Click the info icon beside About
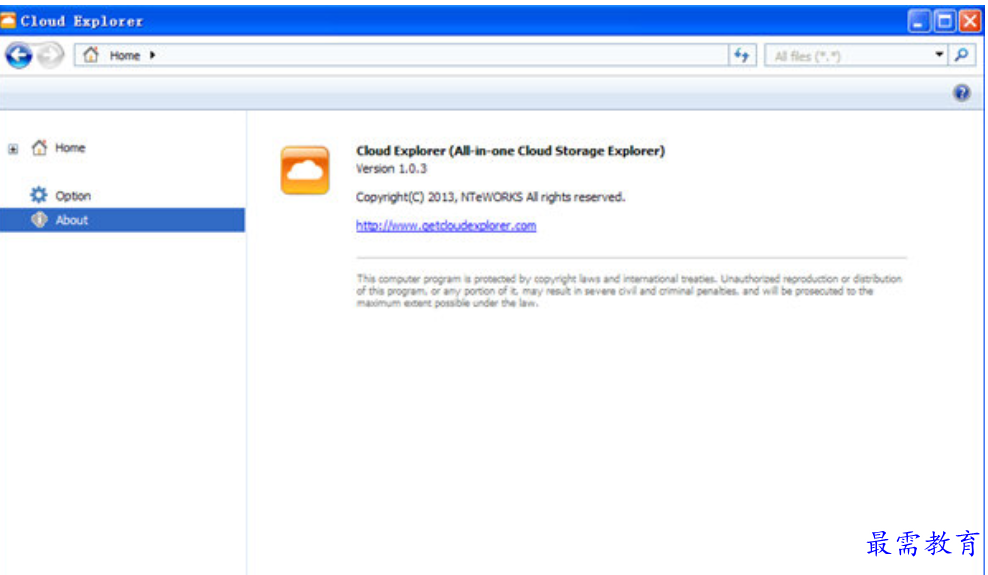The height and width of the screenshot is (575, 988). point(39,220)
